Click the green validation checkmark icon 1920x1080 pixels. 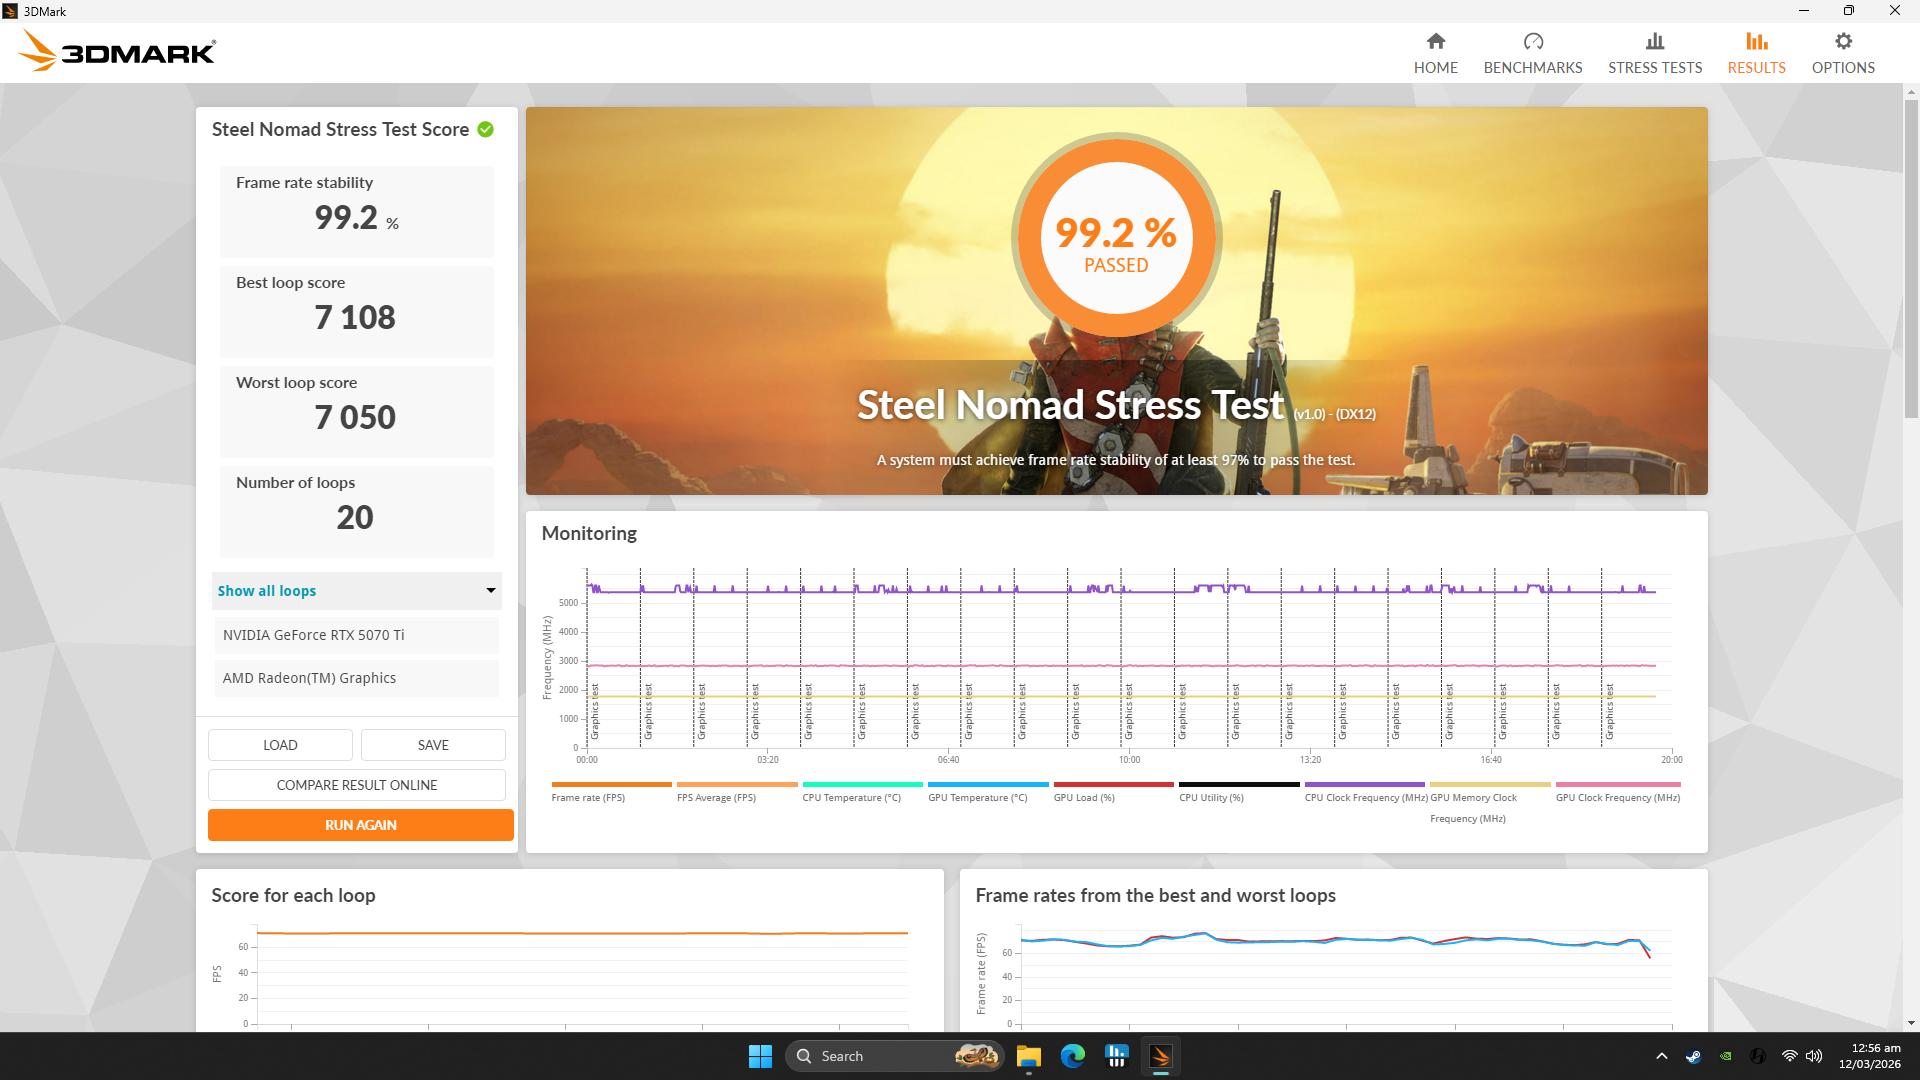click(486, 129)
